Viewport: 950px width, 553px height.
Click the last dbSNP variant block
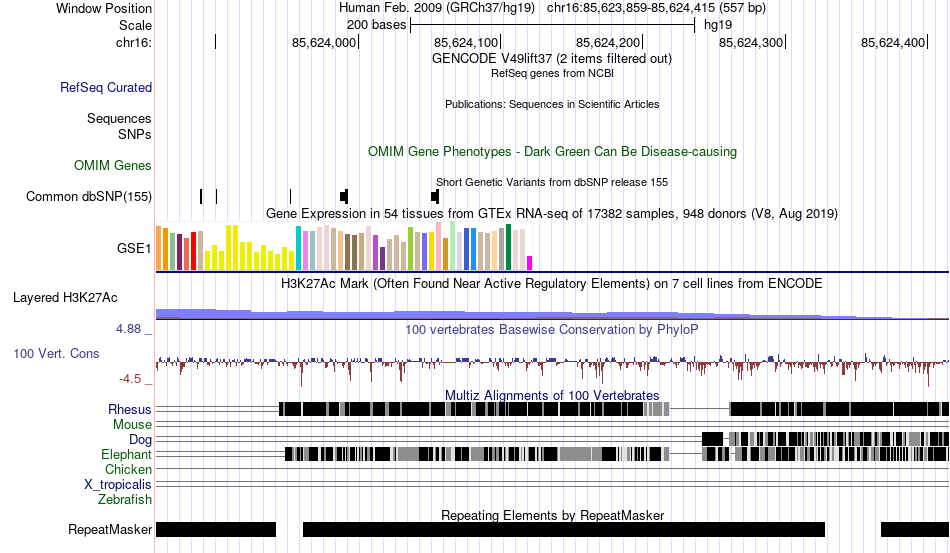click(435, 196)
